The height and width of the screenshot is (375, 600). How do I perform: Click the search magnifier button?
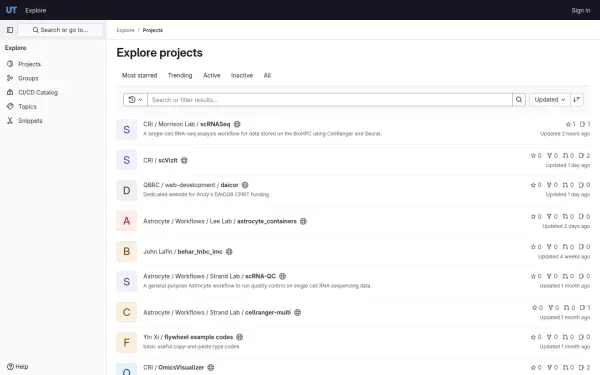pos(519,99)
